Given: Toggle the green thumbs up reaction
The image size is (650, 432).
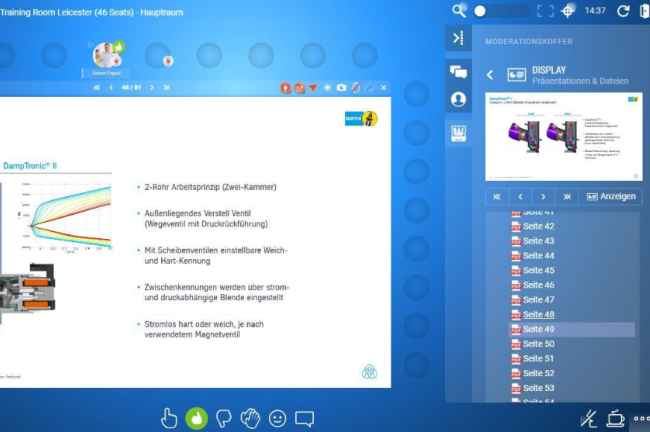Looking at the screenshot, I should [196, 418].
